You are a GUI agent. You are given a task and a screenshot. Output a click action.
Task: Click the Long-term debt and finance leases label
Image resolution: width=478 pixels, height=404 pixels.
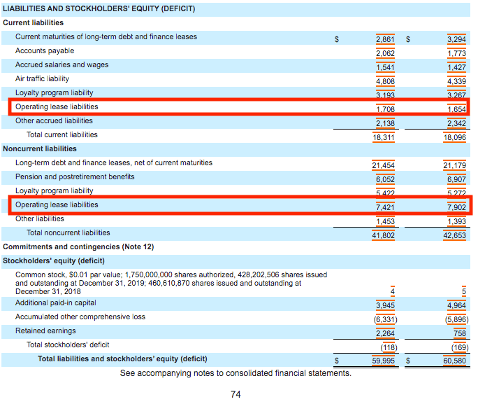click(114, 163)
